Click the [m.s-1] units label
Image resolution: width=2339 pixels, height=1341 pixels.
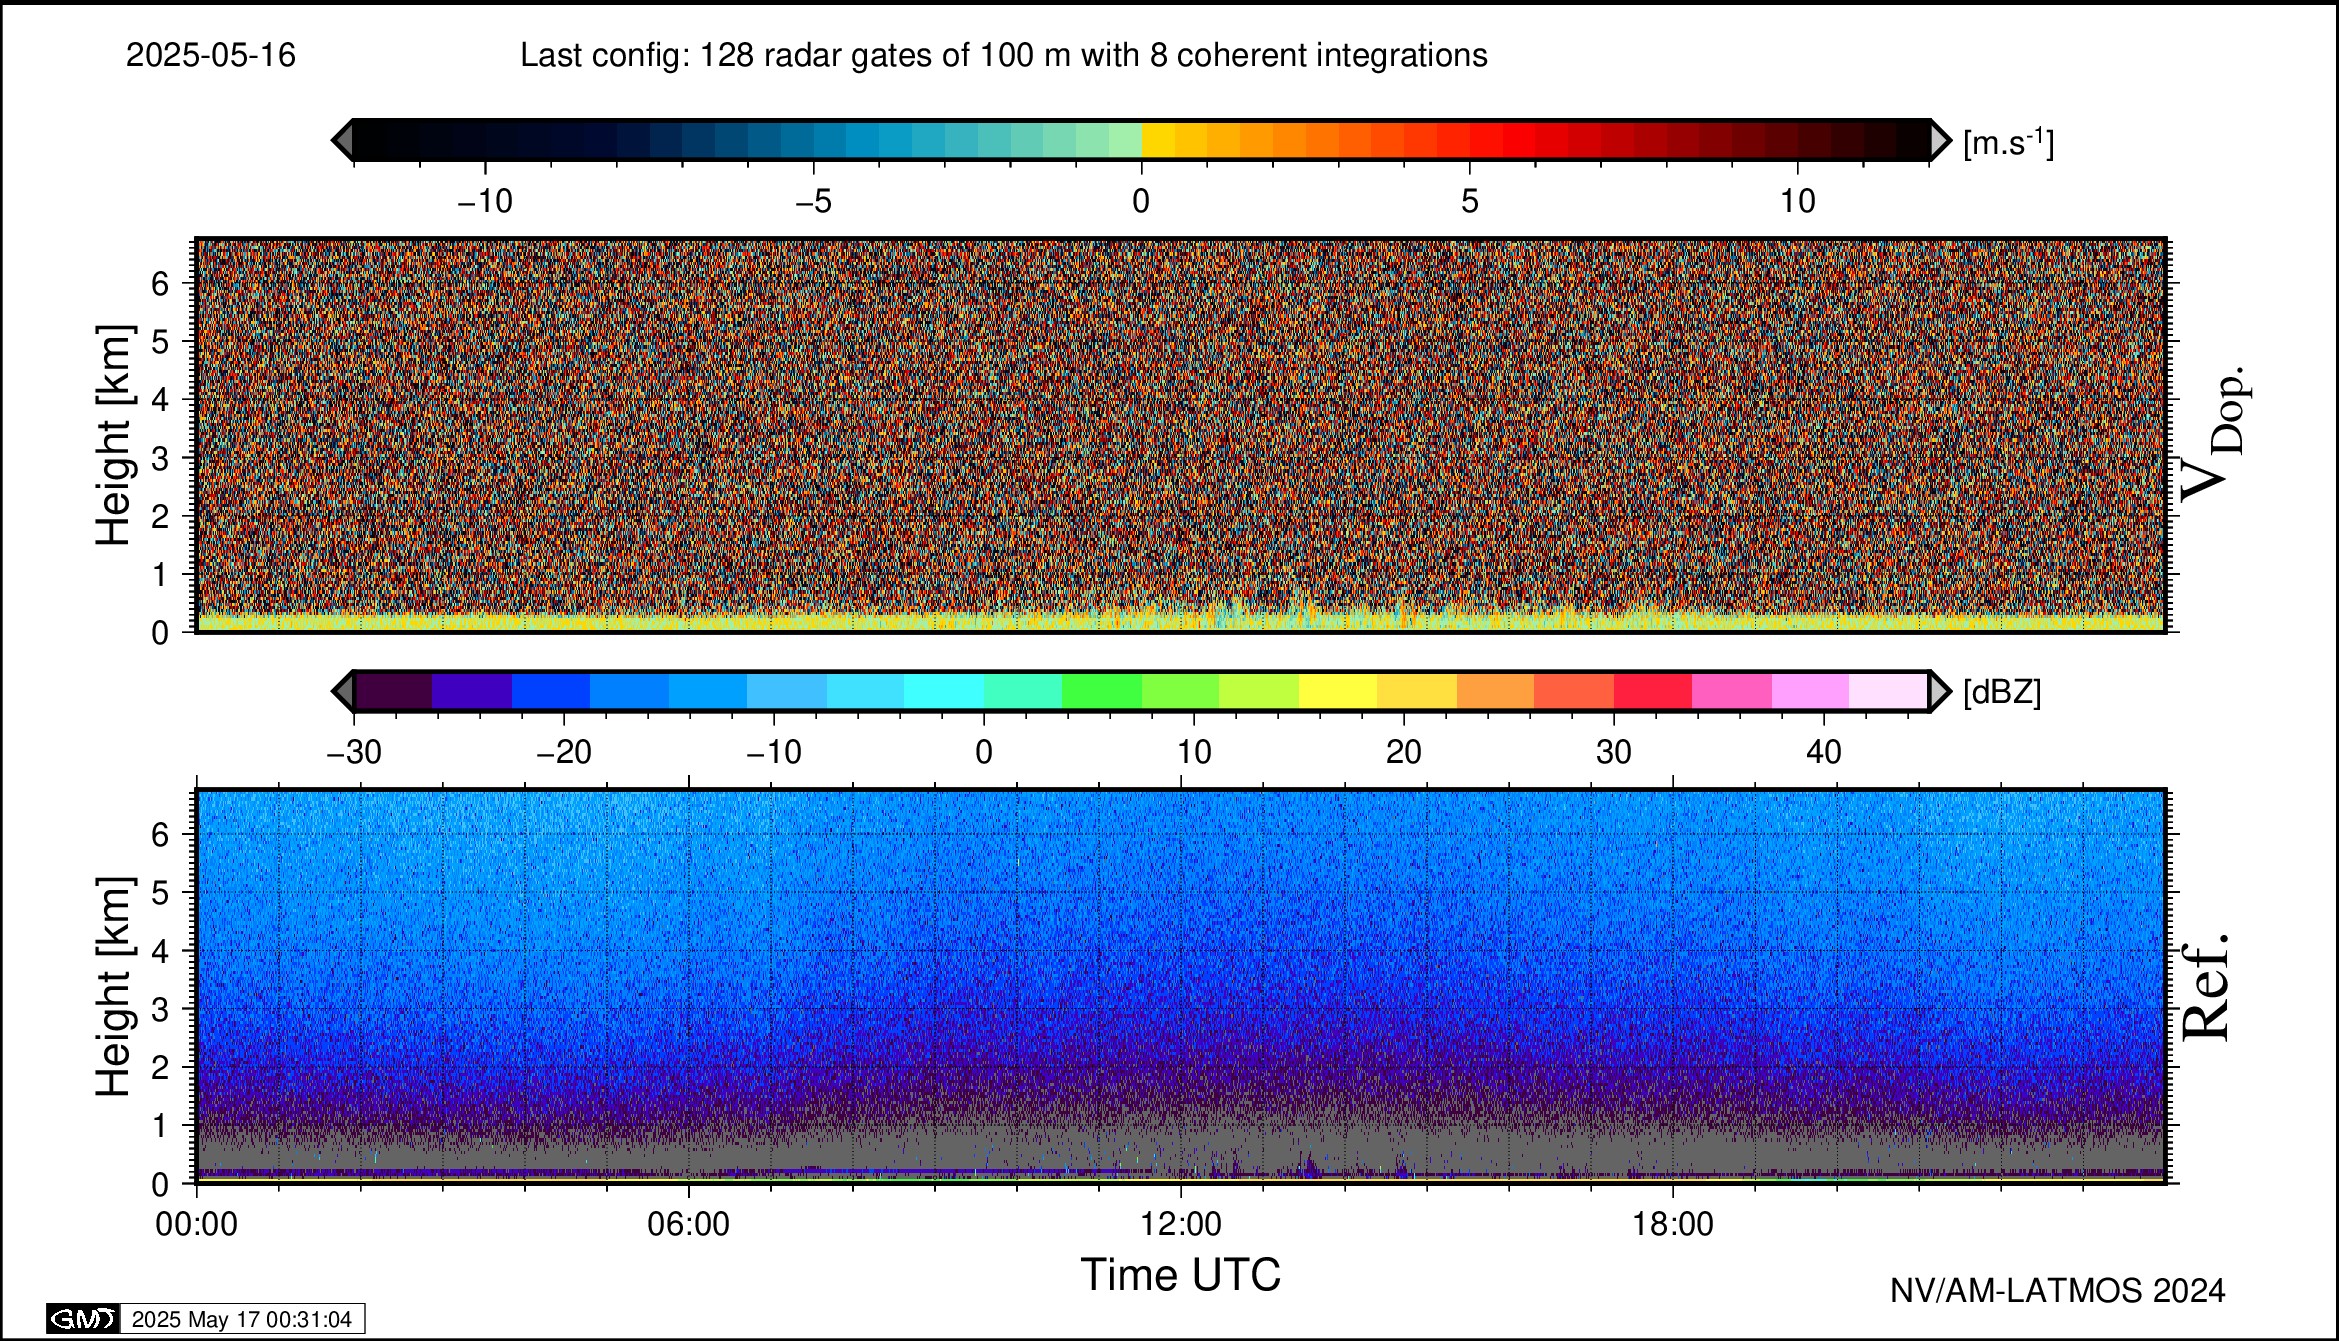coord(2008,143)
